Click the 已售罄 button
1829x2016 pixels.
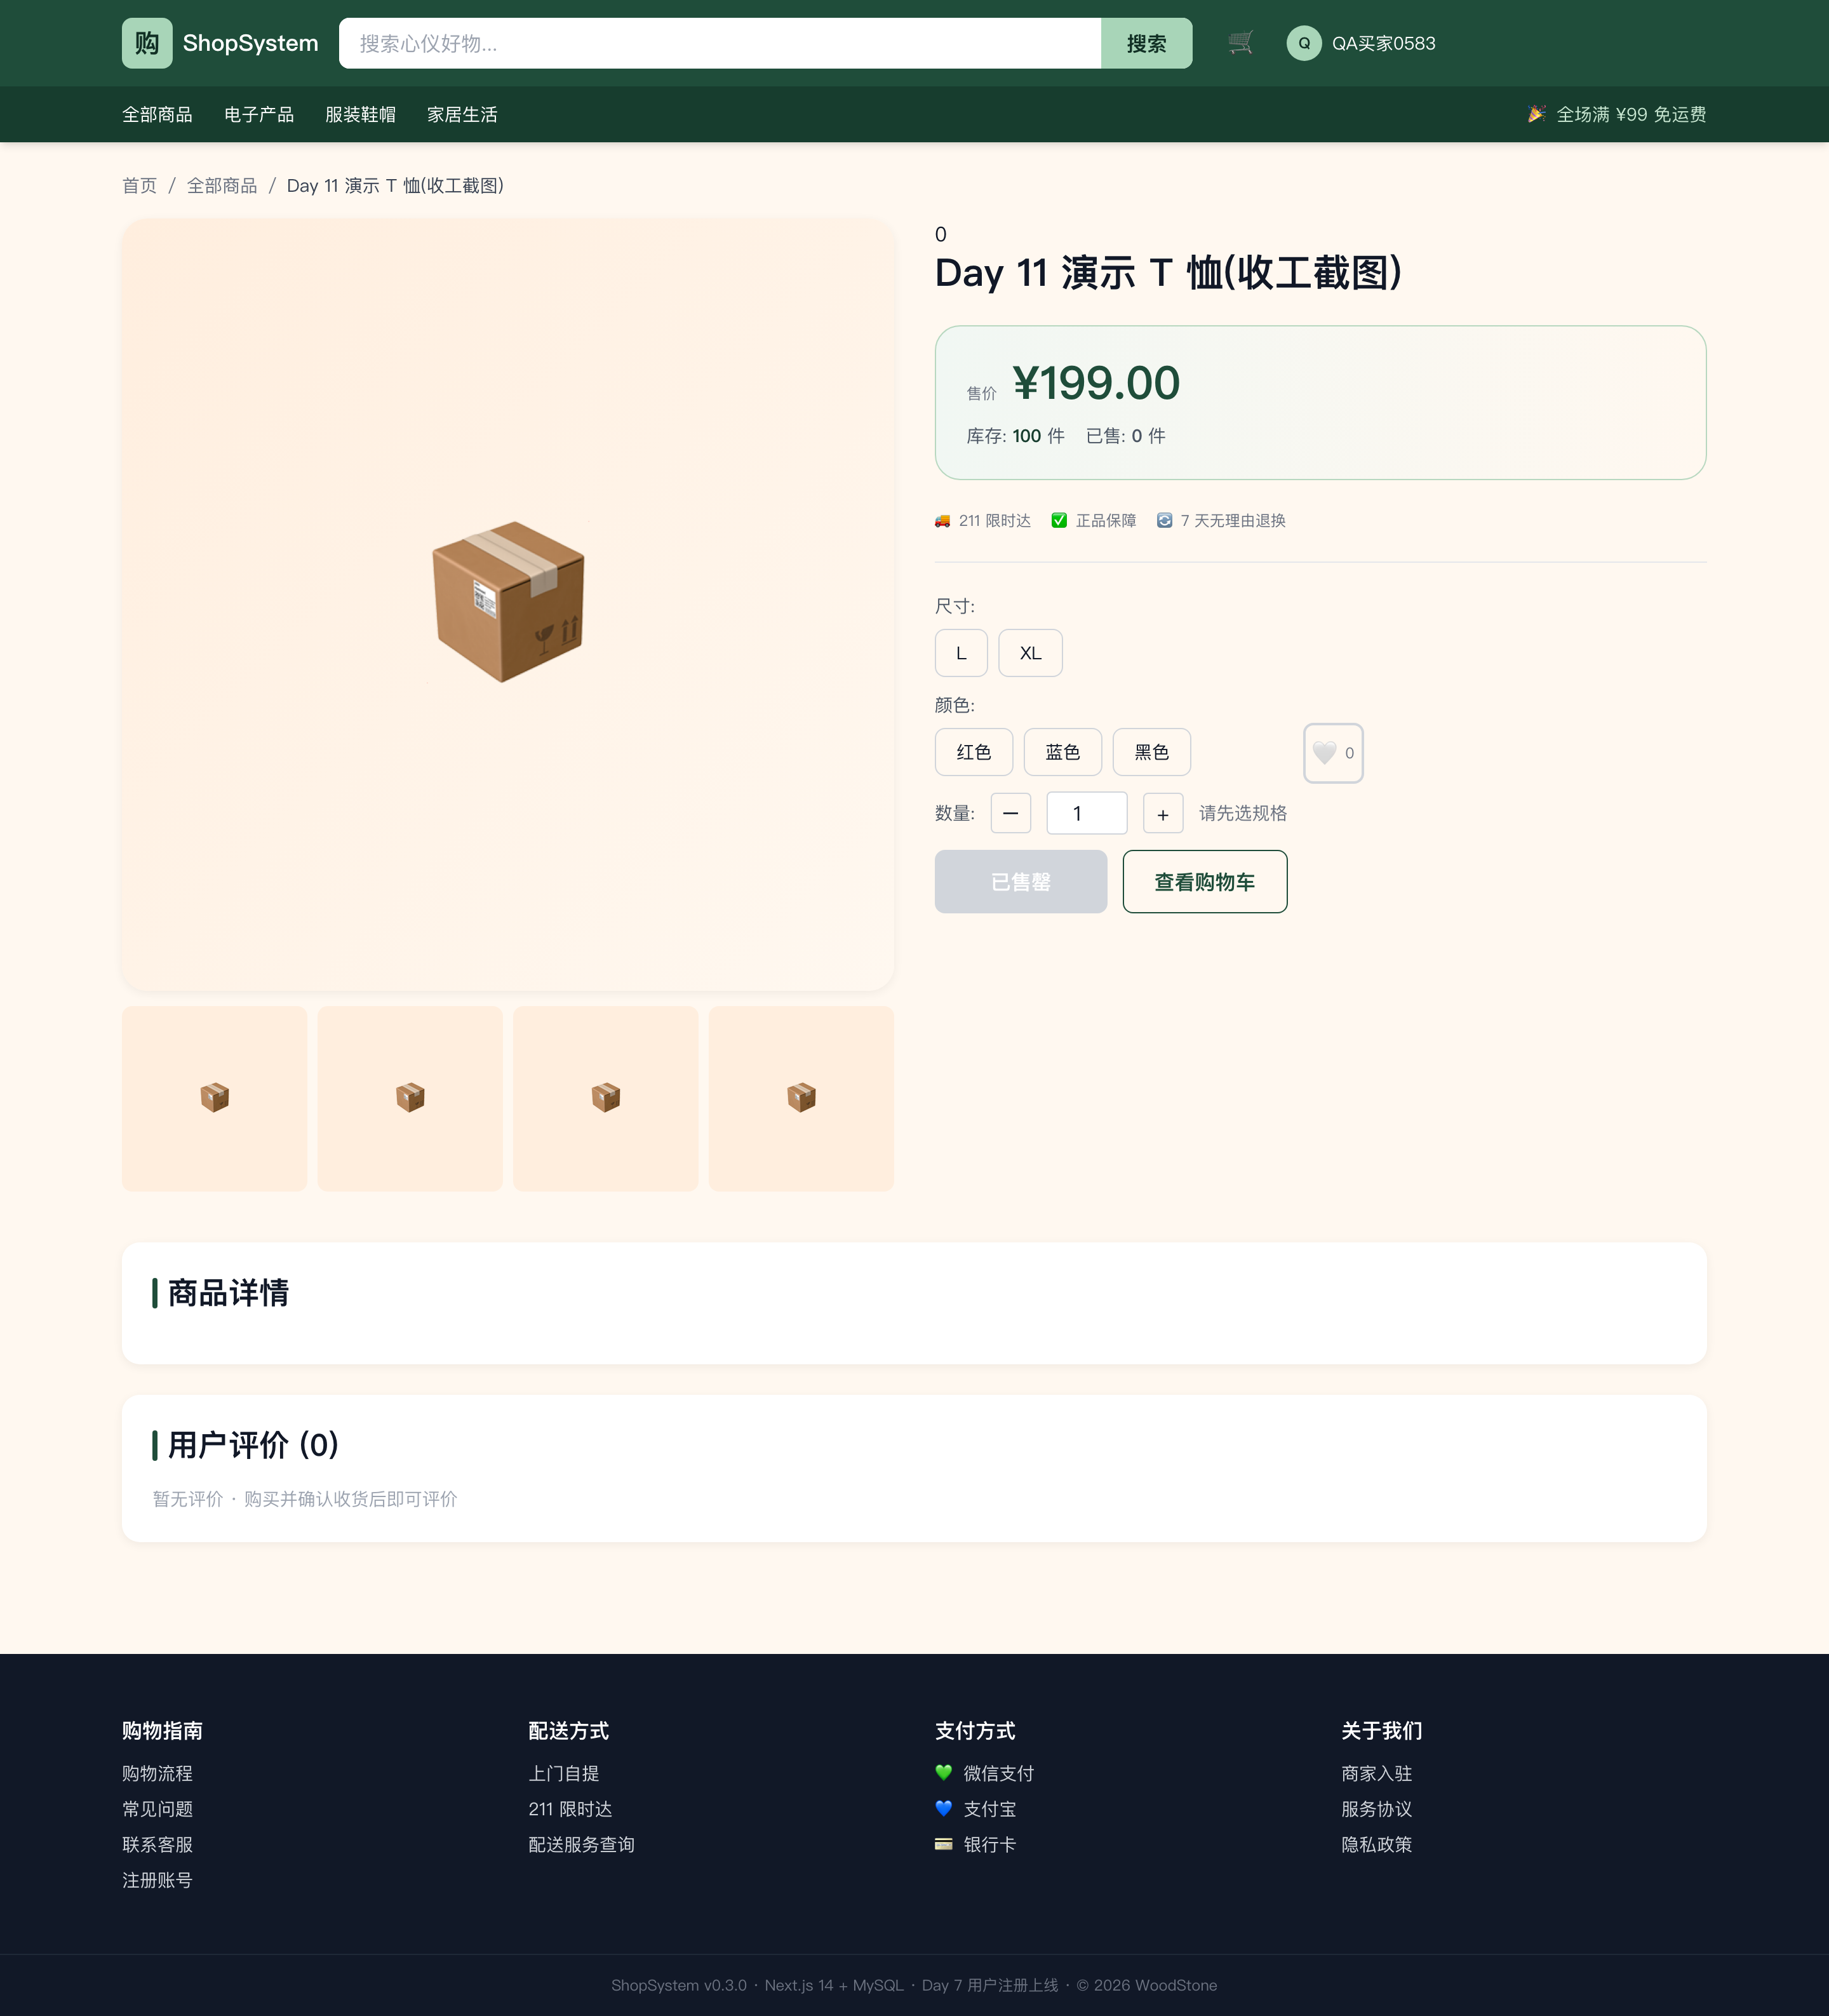click(1021, 882)
